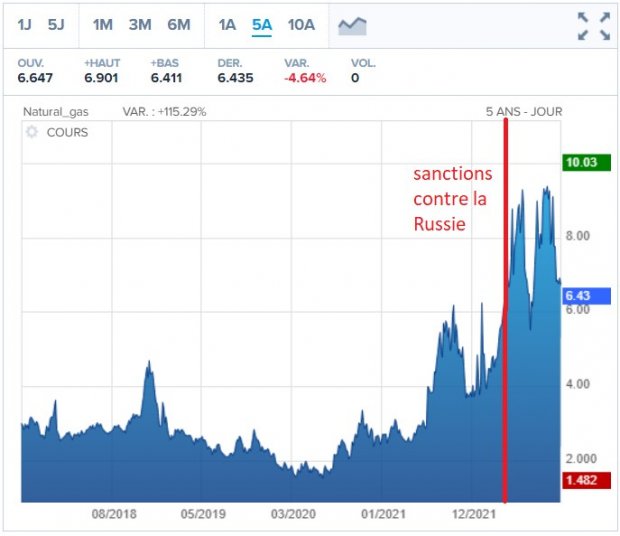Expand chart to fullscreen

593,26
